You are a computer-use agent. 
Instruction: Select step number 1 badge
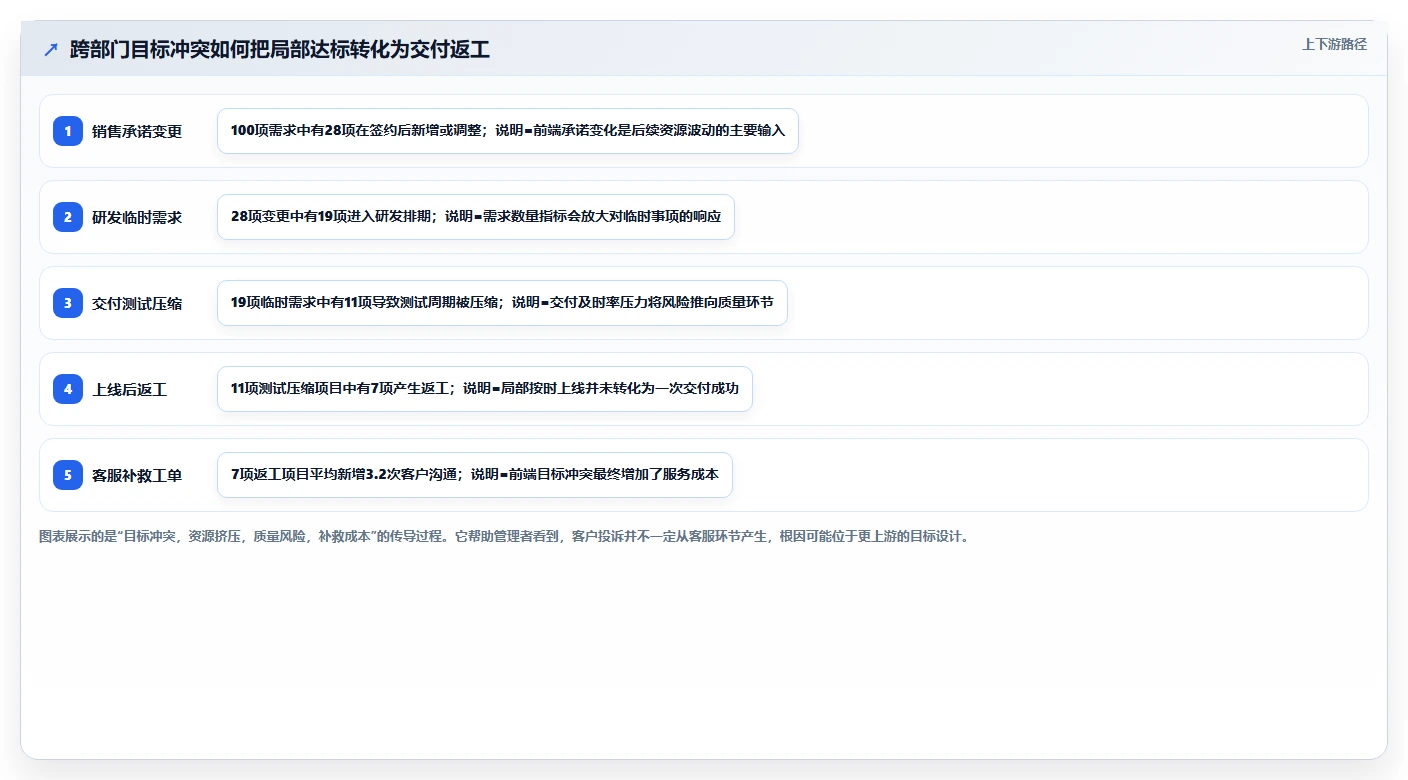click(x=68, y=131)
